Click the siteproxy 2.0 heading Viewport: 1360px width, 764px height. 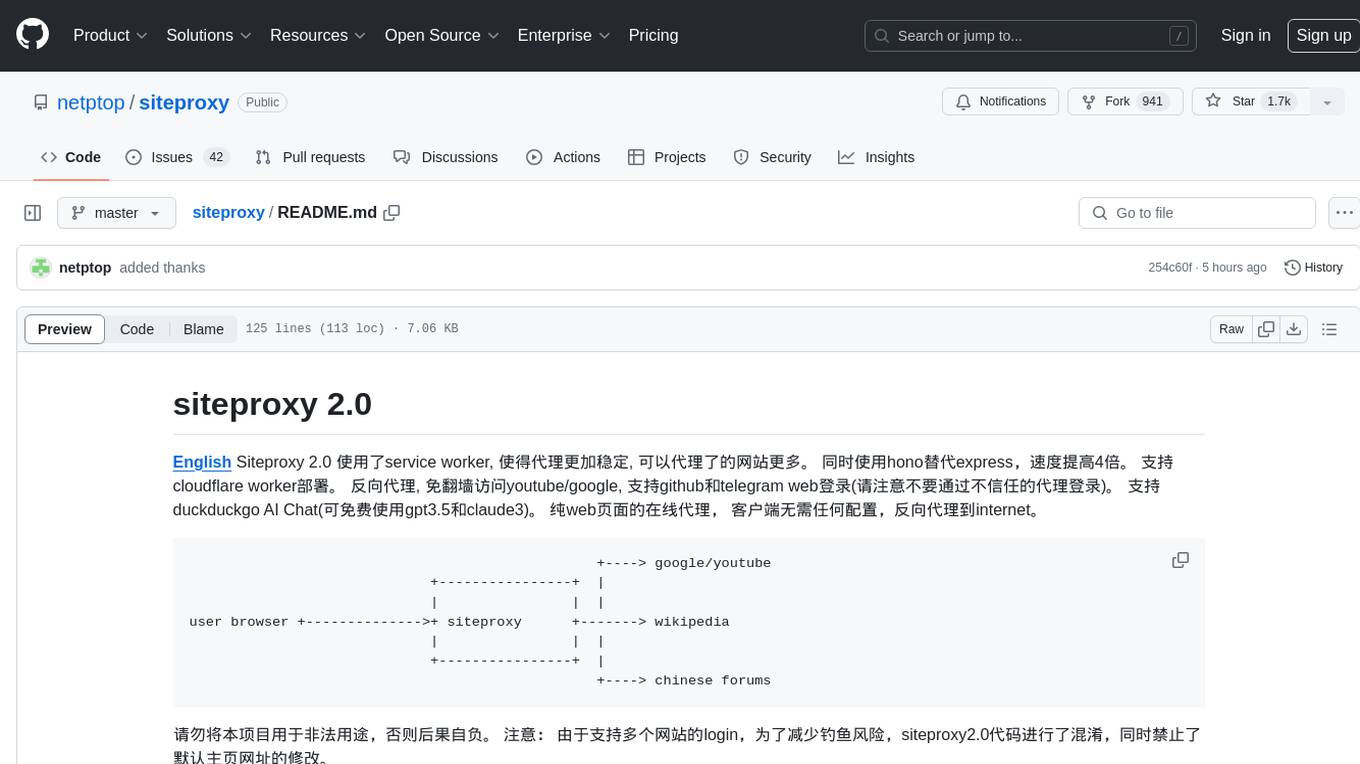pos(272,404)
